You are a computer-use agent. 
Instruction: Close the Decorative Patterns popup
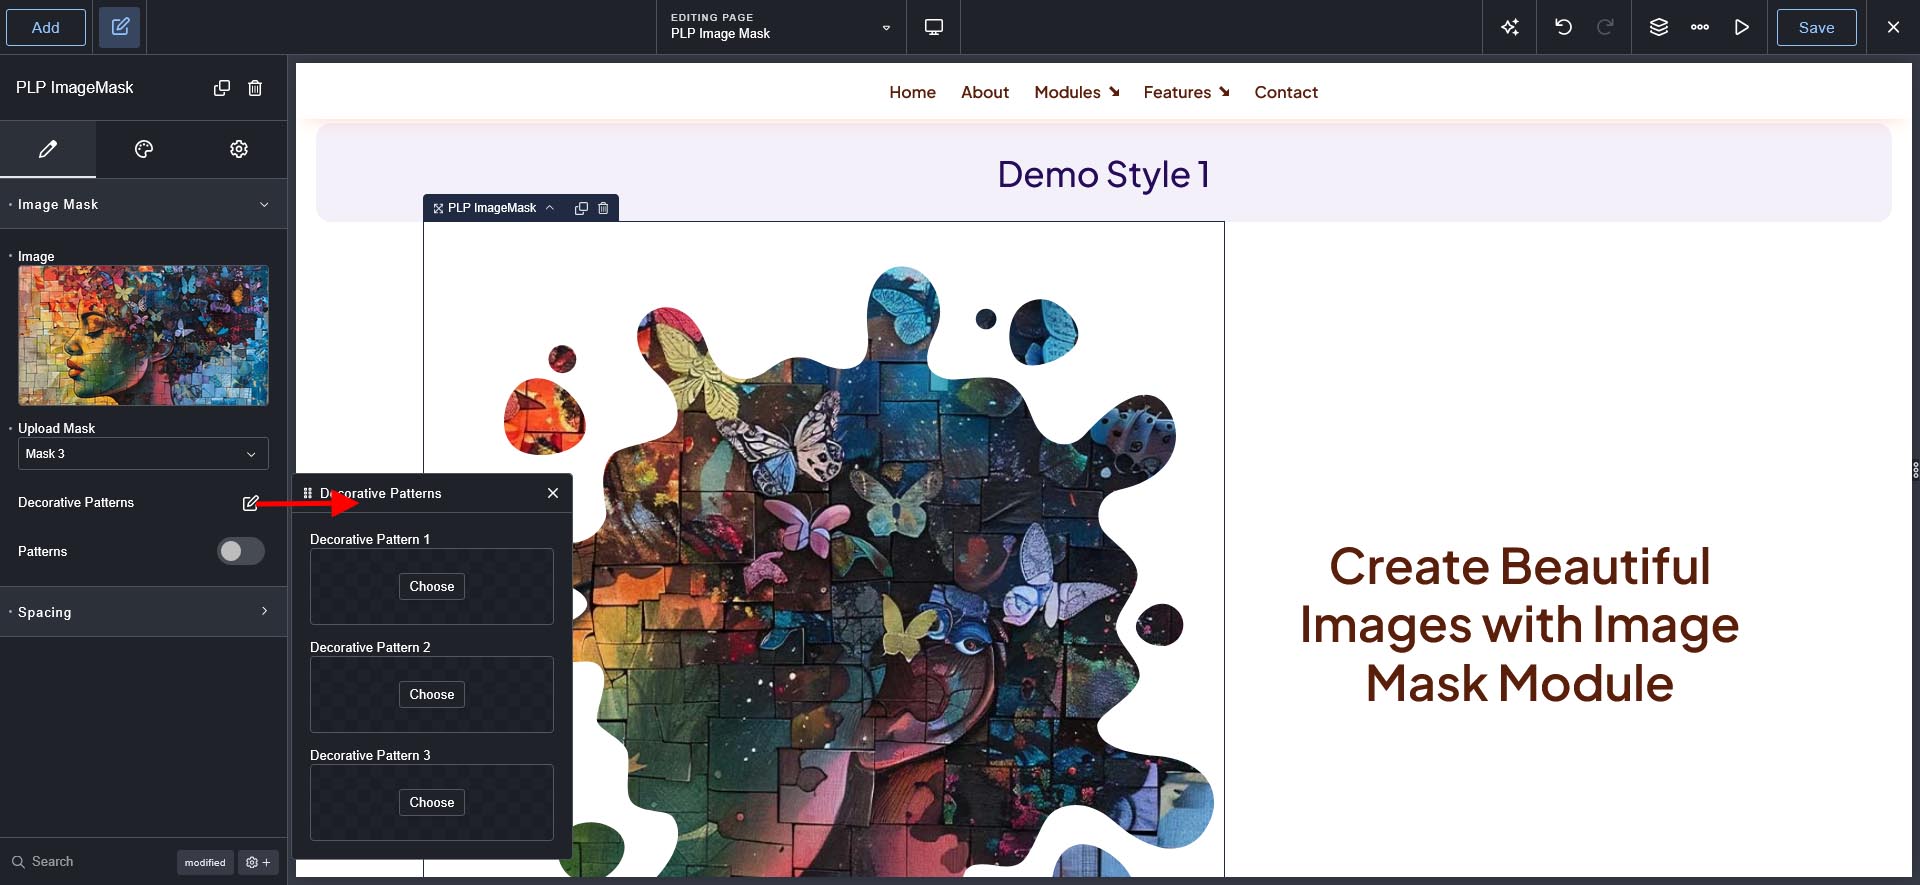[553, 493]
